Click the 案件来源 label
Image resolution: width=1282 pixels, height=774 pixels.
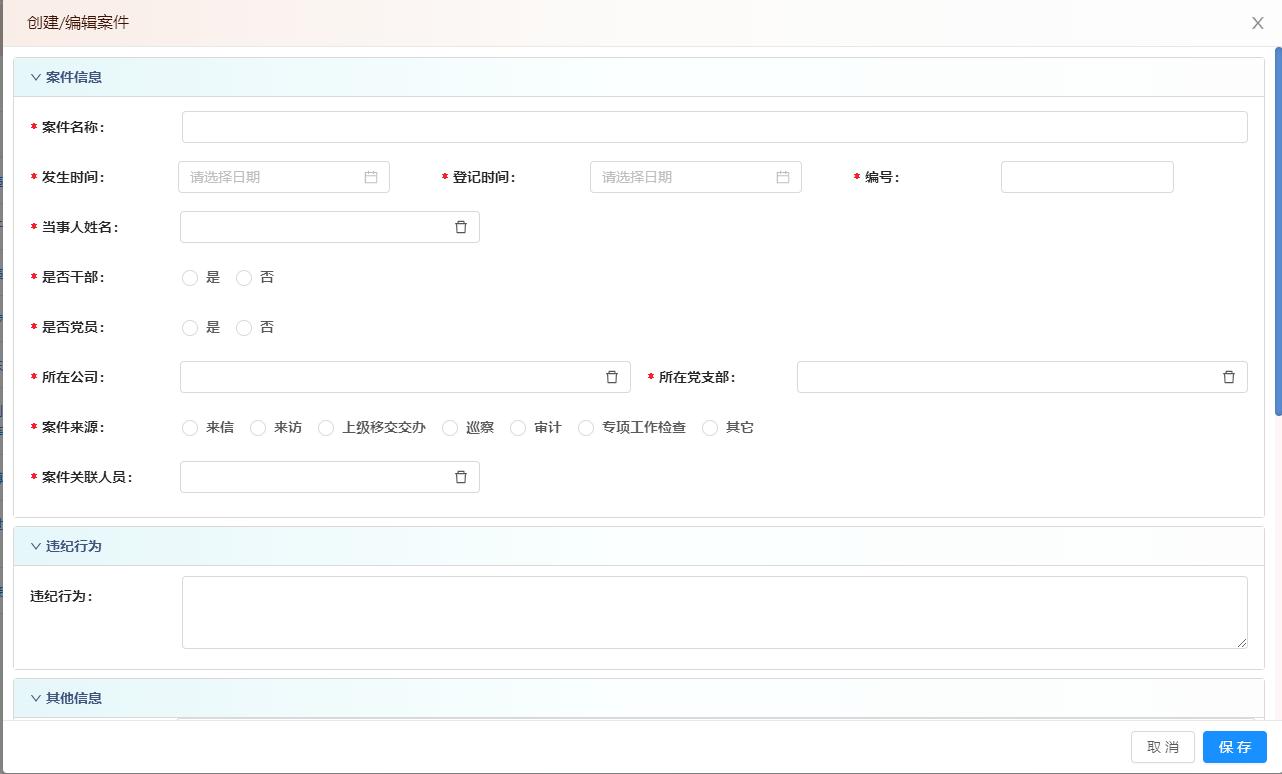click(73, 427)
